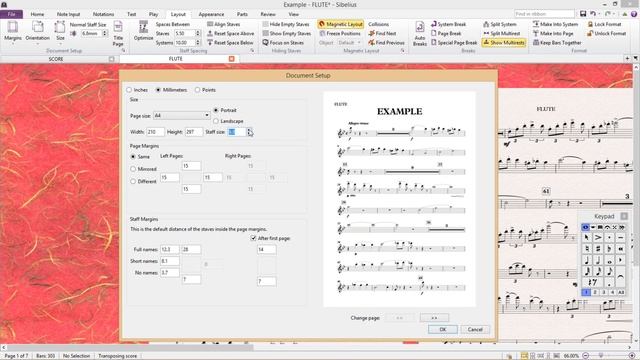
Task: Adjust the Systems spacing spinner
Action: click(198, 42)
